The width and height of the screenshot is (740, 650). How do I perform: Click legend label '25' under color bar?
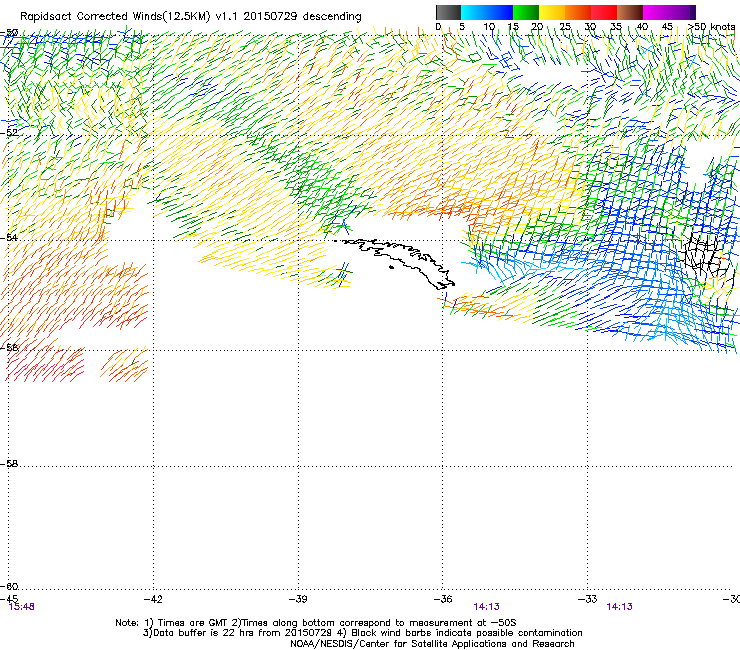coord(565,27)
